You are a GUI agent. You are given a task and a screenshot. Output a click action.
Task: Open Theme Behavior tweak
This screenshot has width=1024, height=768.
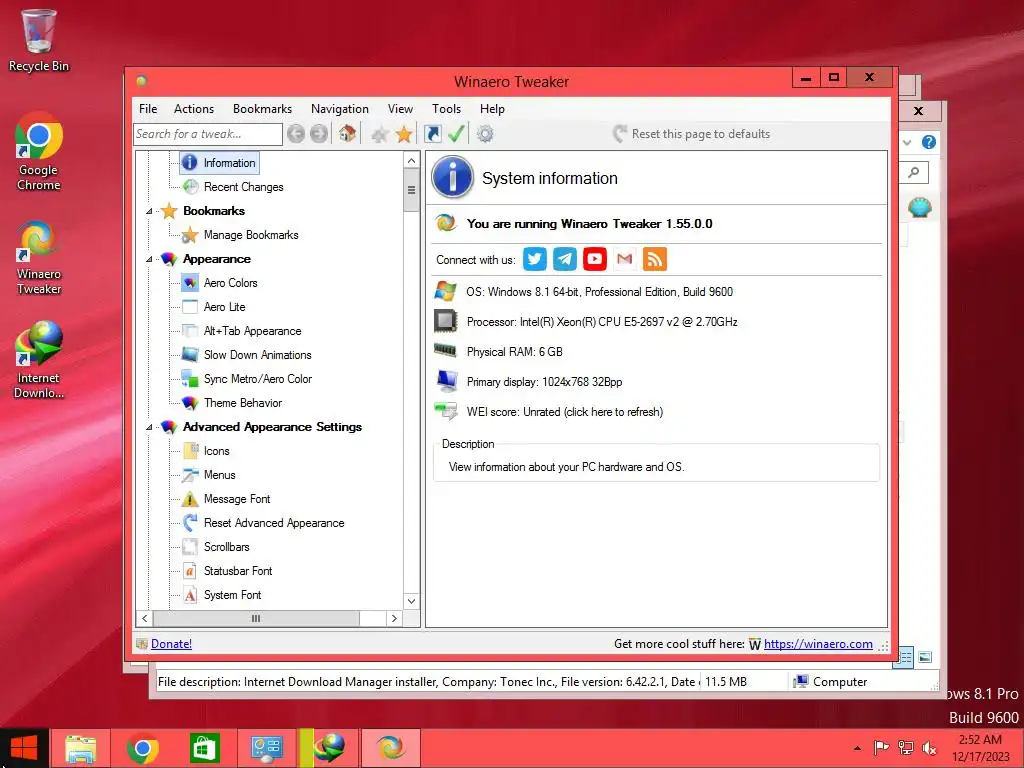243,403
